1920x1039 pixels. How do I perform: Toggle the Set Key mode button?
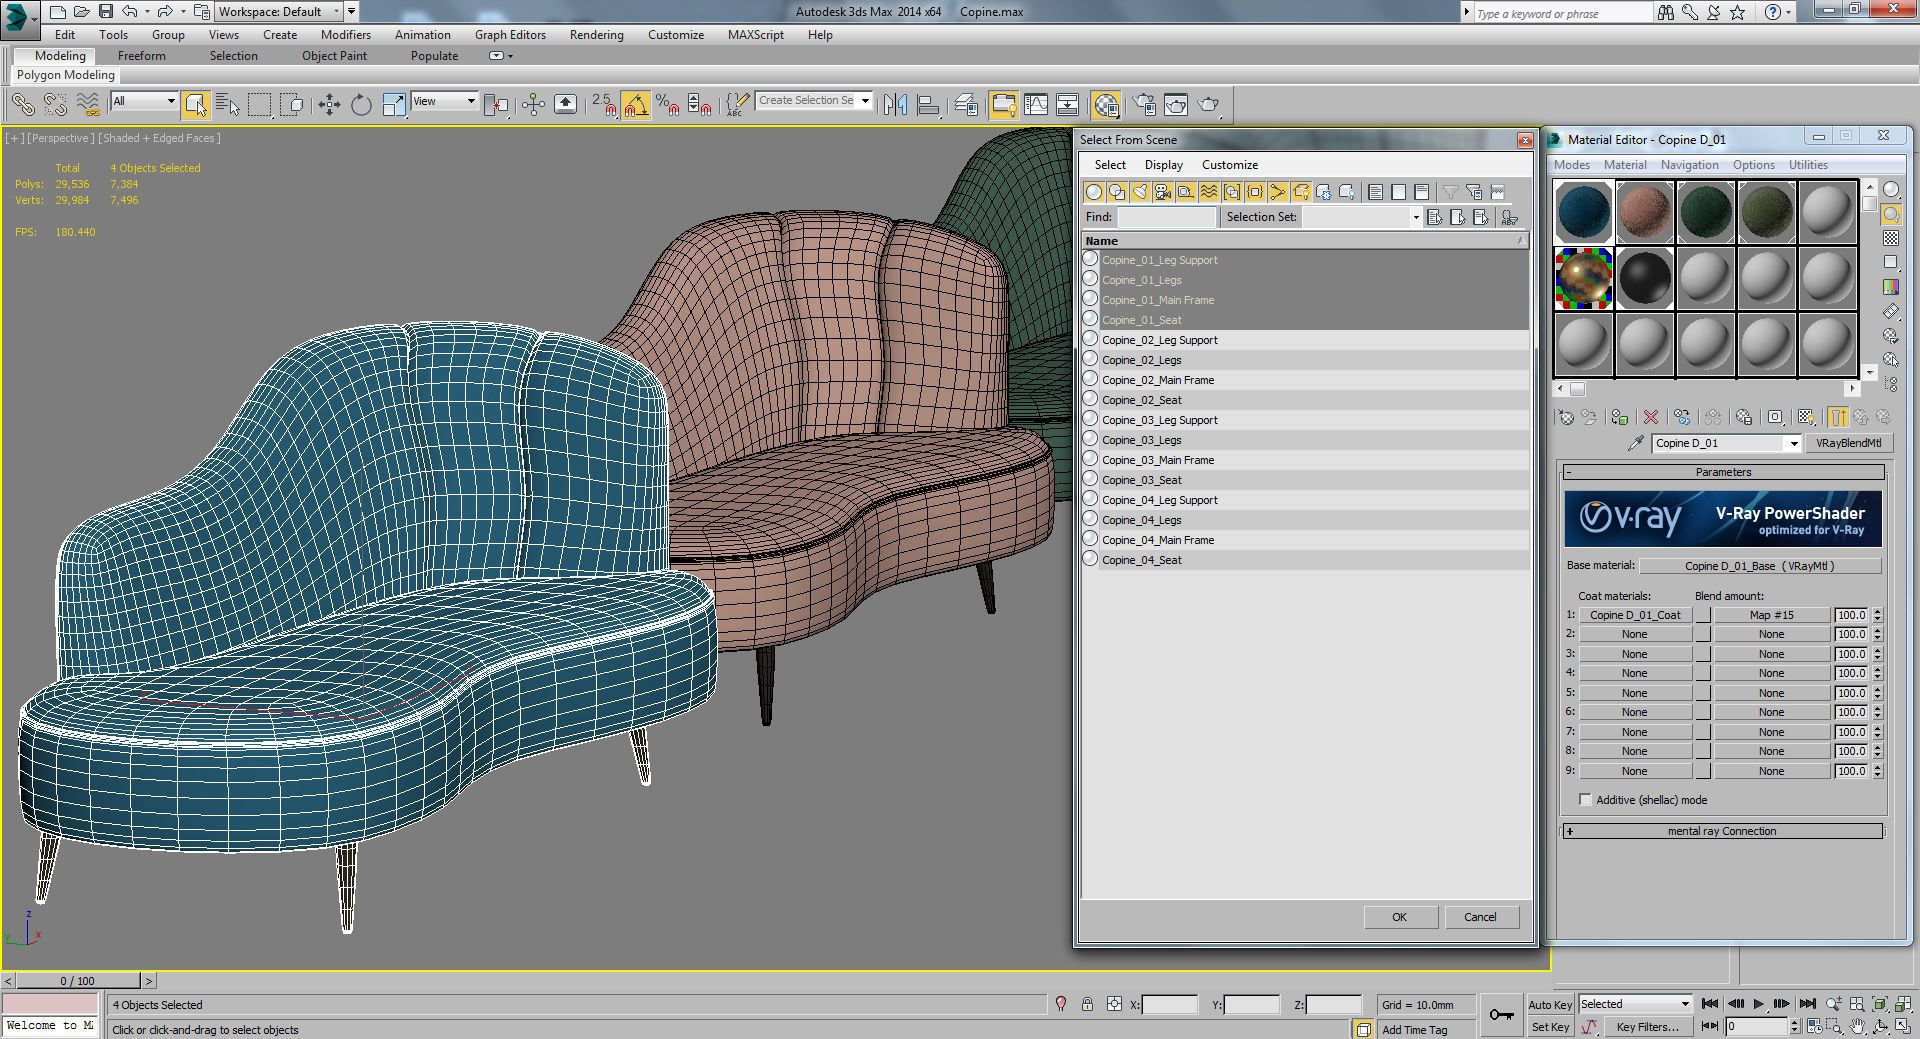click(1550, 1027)
